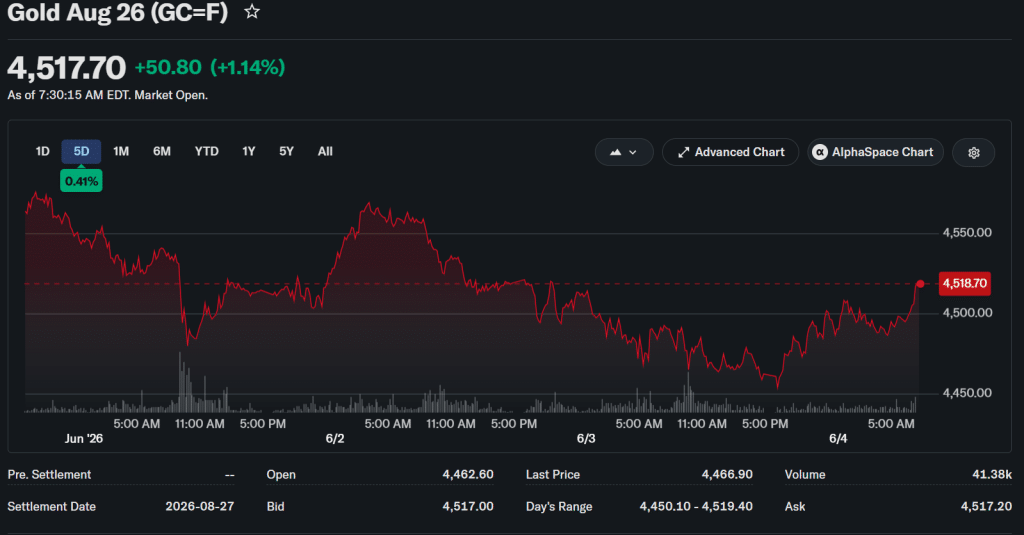Click the Open value 4,462.60
The width and height of the screenshot is (1024, 535).
coord(468,474)
